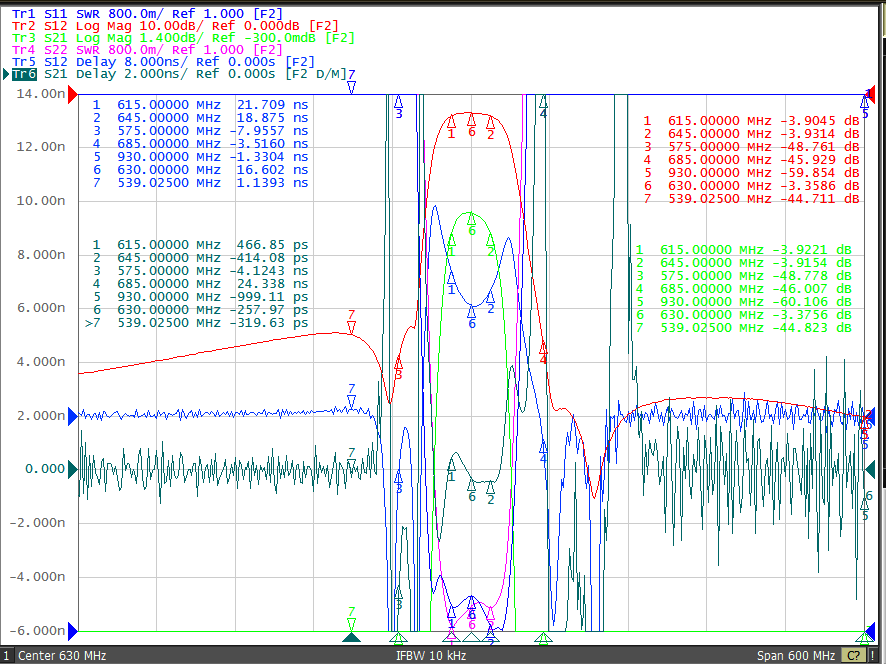Click the -4.000n Y-axis scale label
Viewport: 886px width, 664px height.
point(37,576)
